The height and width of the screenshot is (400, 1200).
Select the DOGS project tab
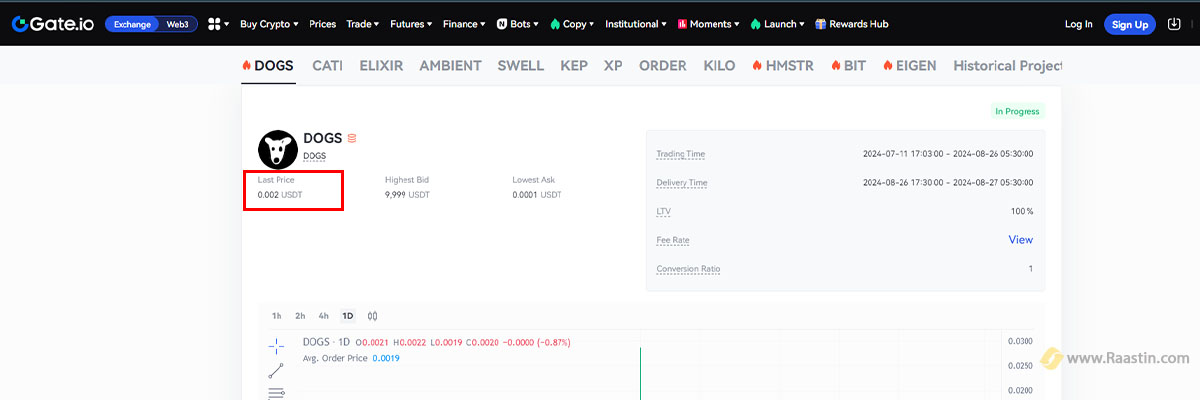(268, 66)
